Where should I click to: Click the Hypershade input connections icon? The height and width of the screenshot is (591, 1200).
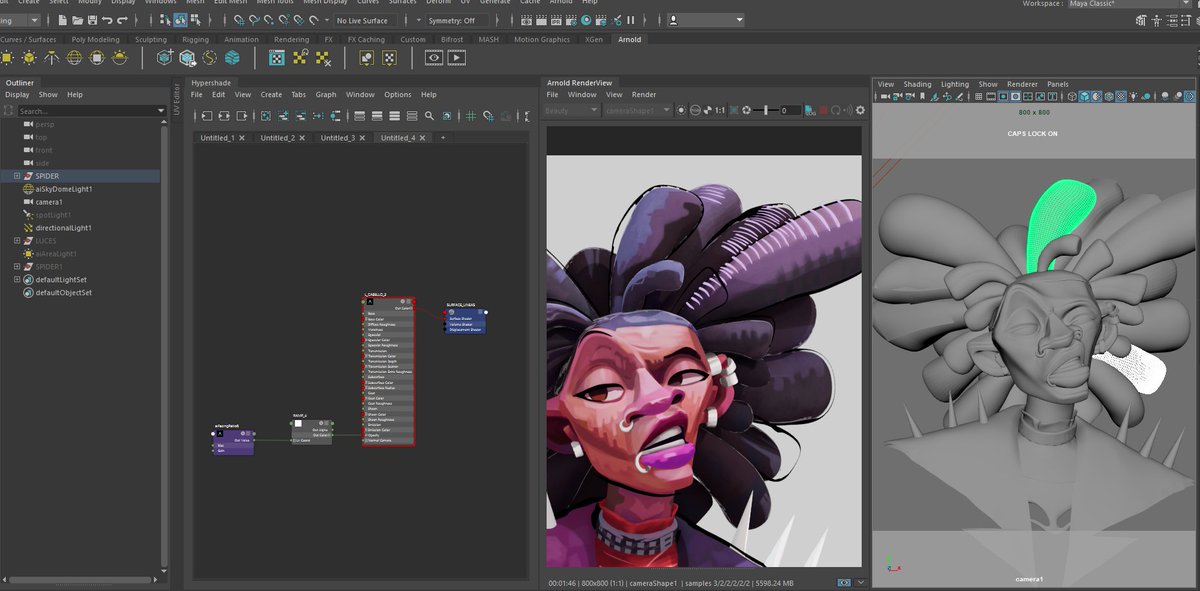pyautogui.click(x=207, y=116)
